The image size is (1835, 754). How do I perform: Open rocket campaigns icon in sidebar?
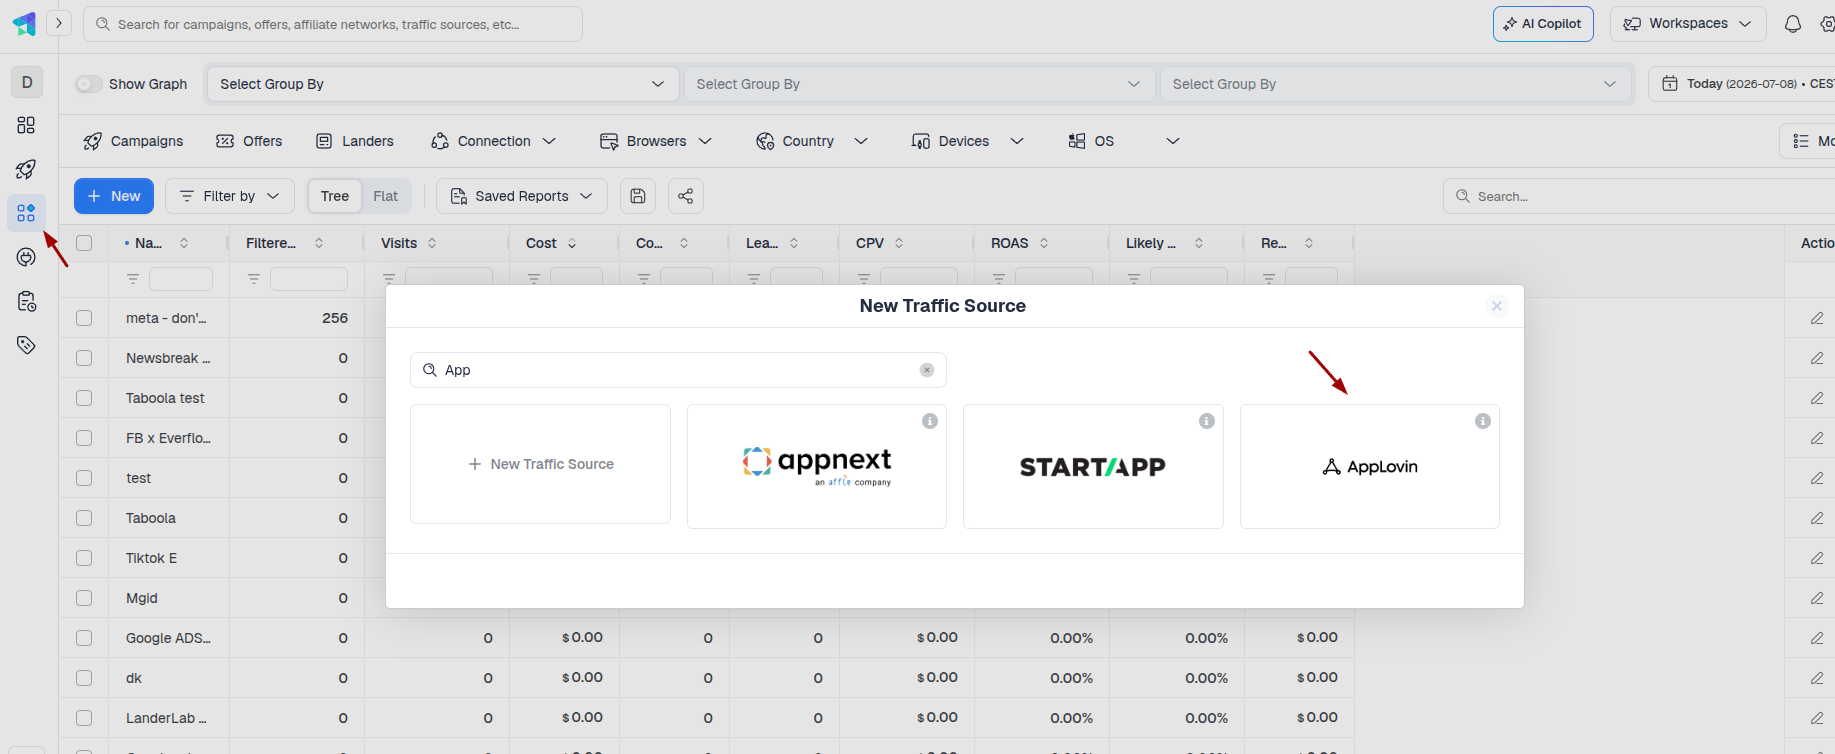26,169
